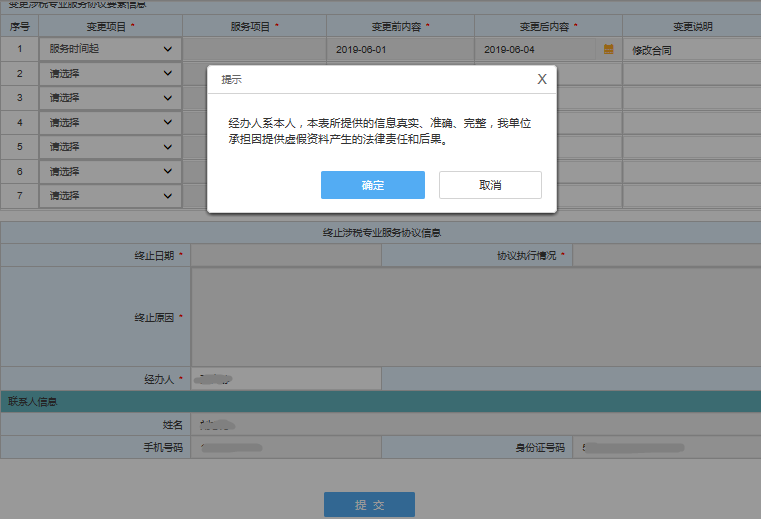Click the 变更说明 field containing 修改合同
761x519 pixels.
[x=690, y=49]
